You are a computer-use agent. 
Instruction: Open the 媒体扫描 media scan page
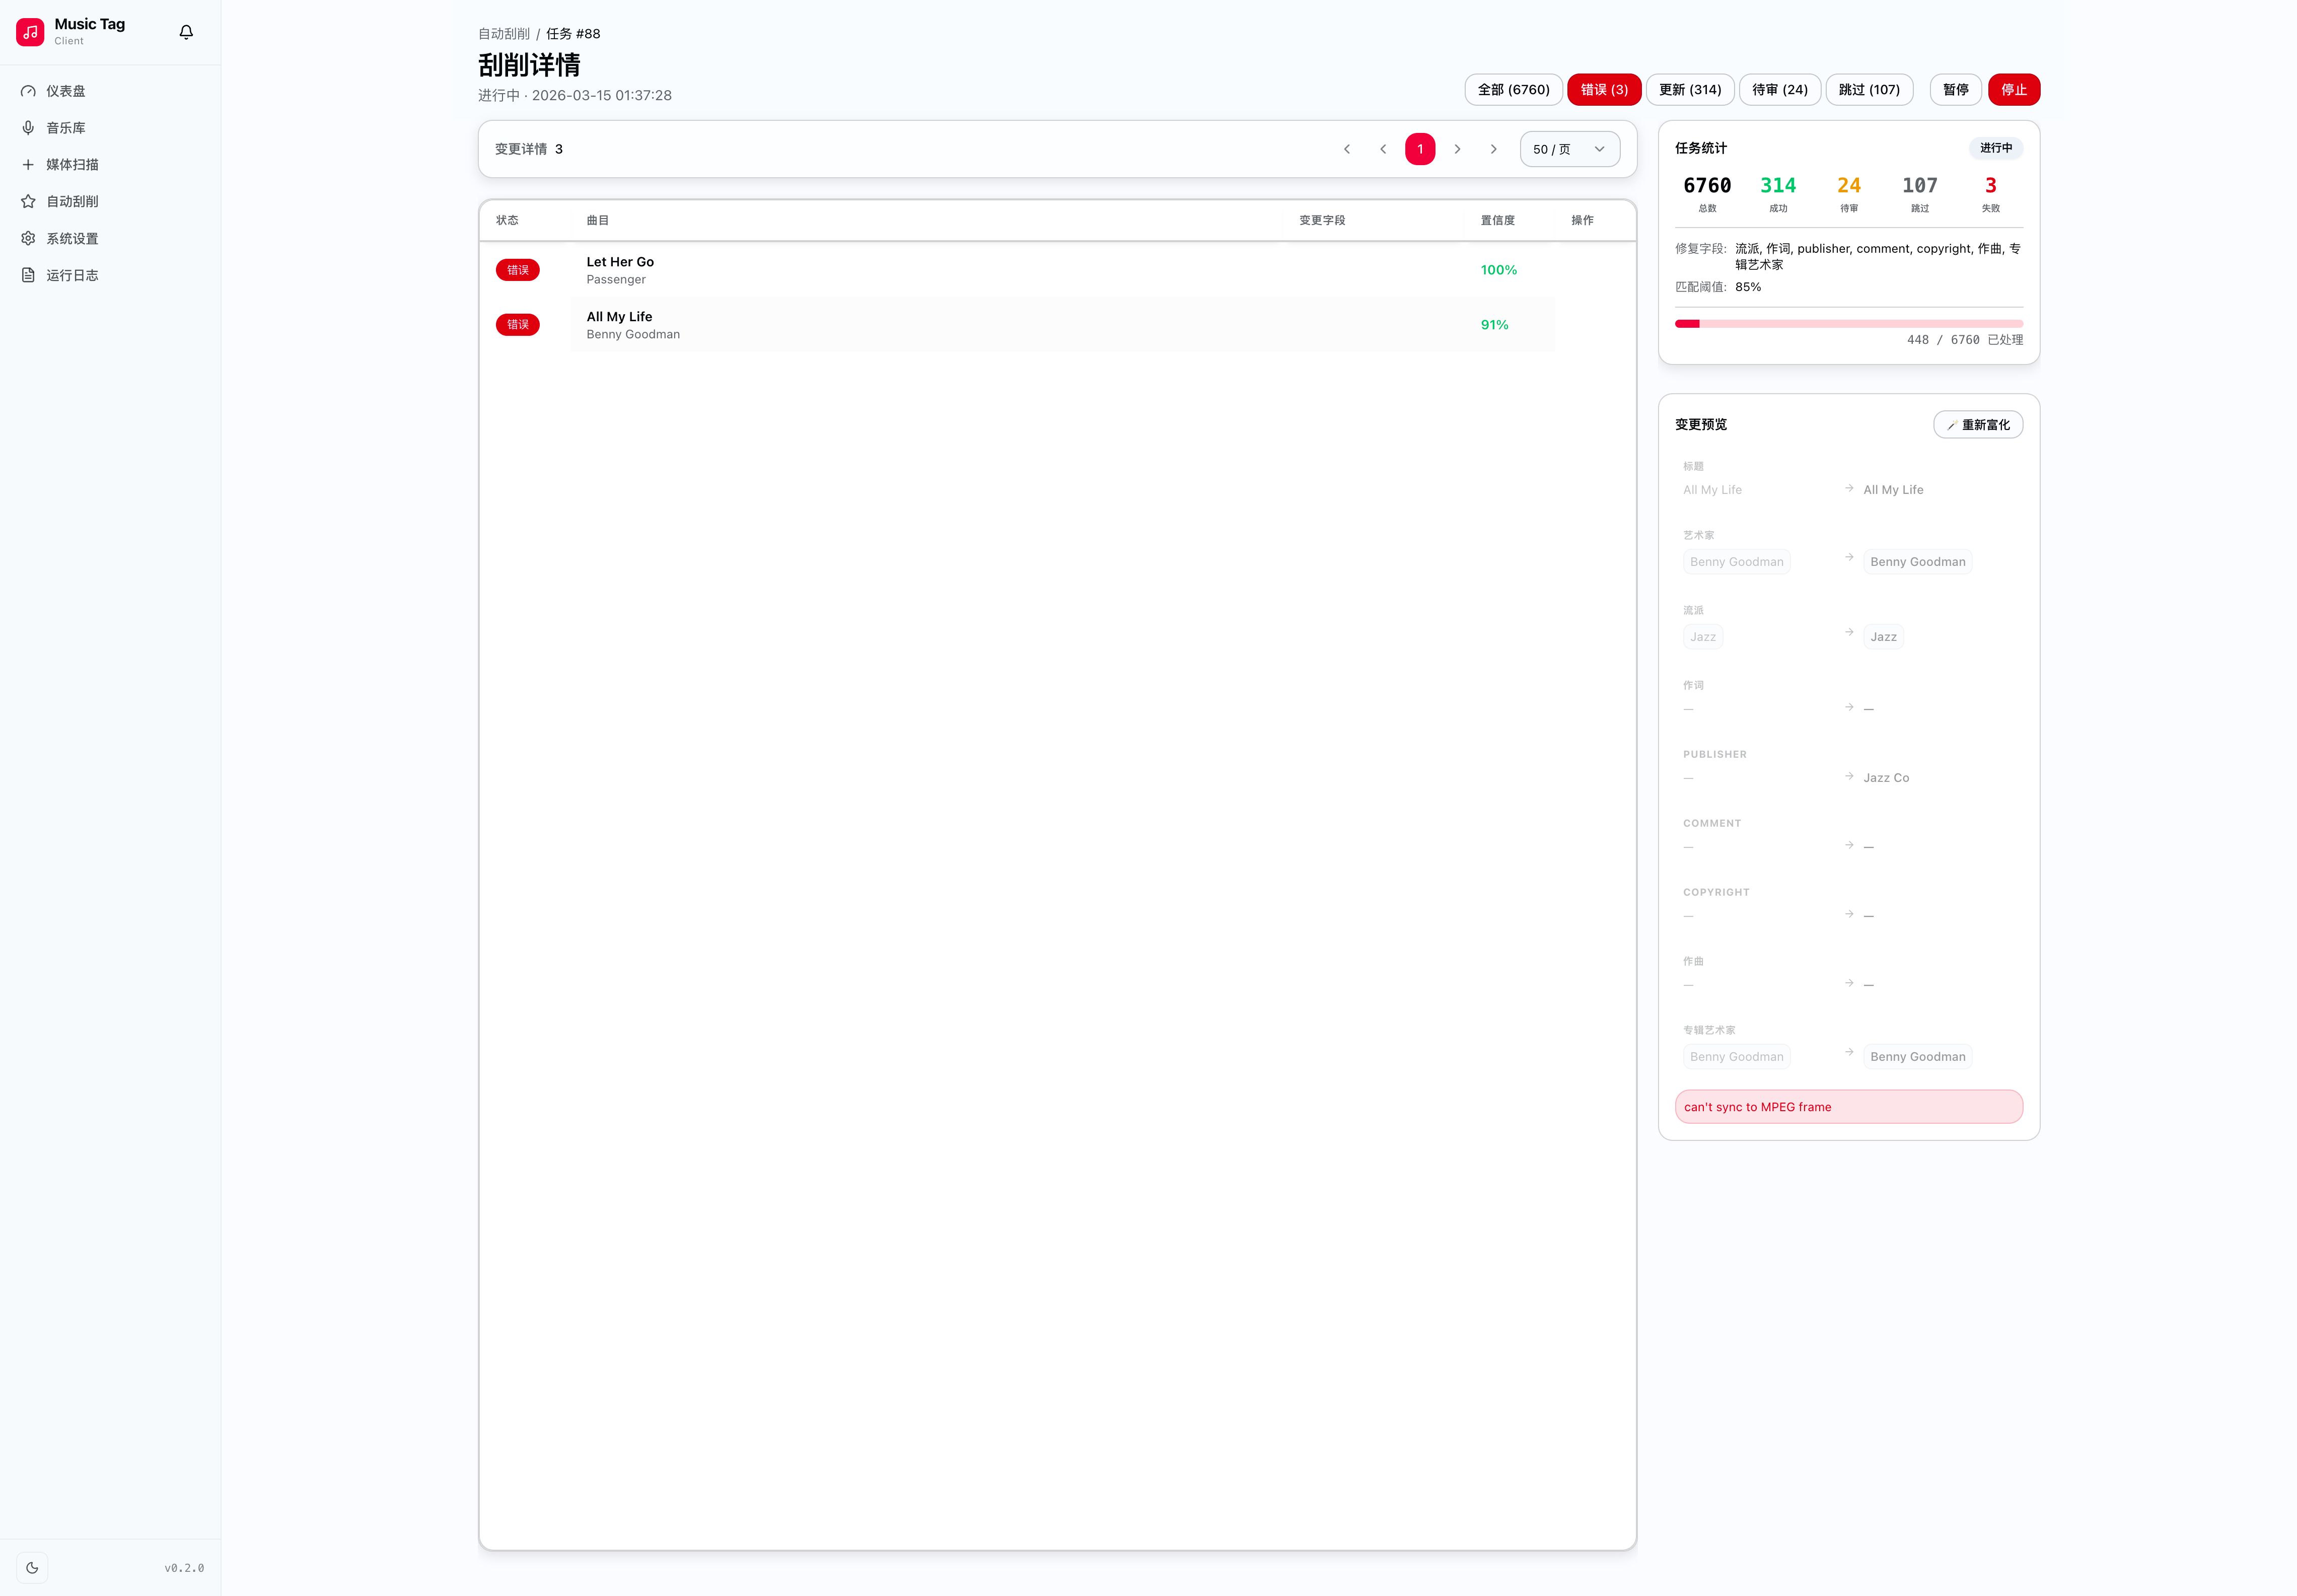tap(72, 165)
